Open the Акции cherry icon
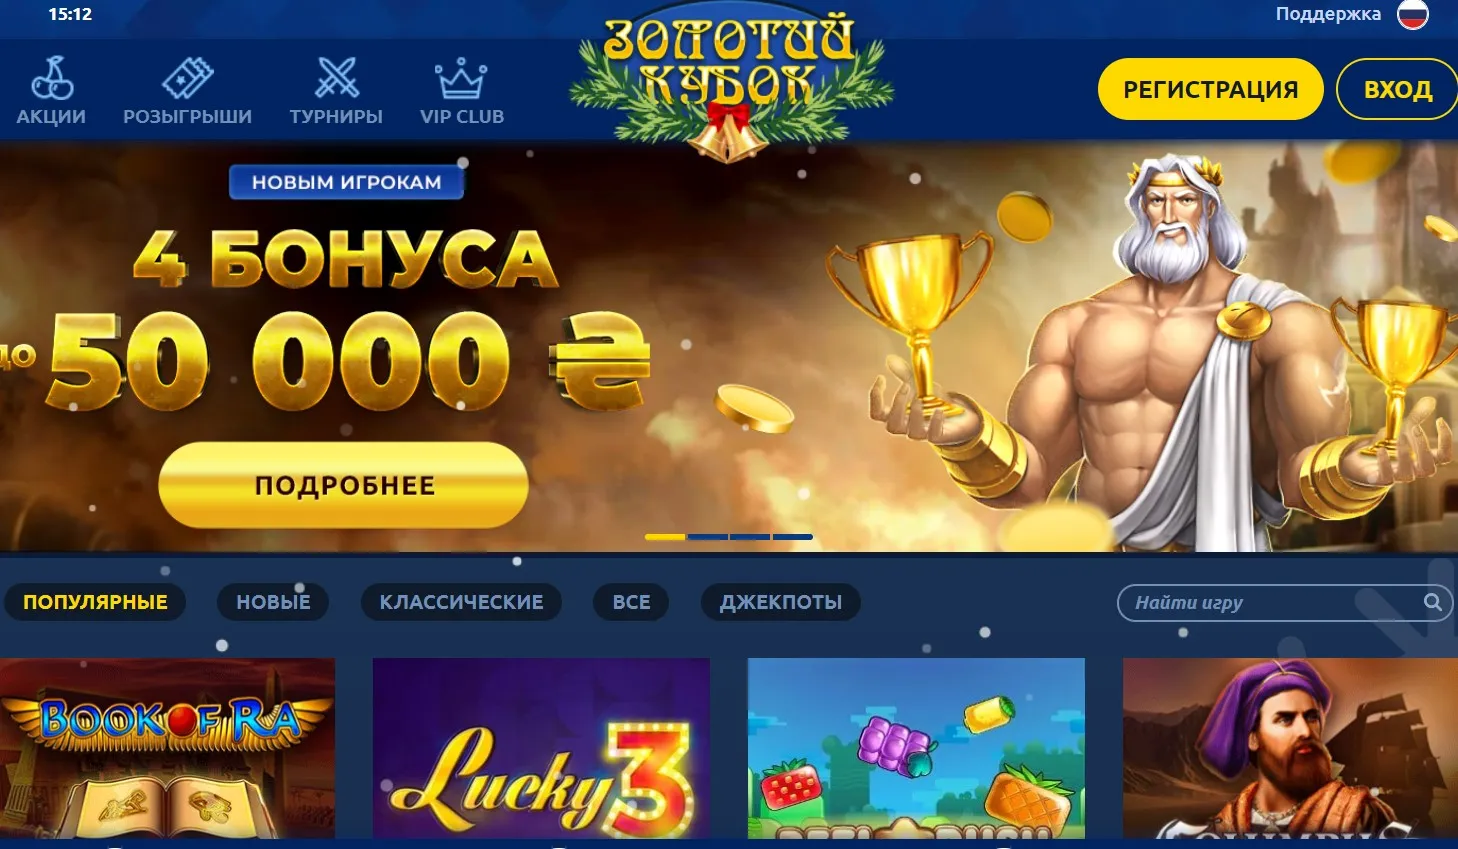The width and height of the screenshot is (1458, 849). tap(51, 78)
